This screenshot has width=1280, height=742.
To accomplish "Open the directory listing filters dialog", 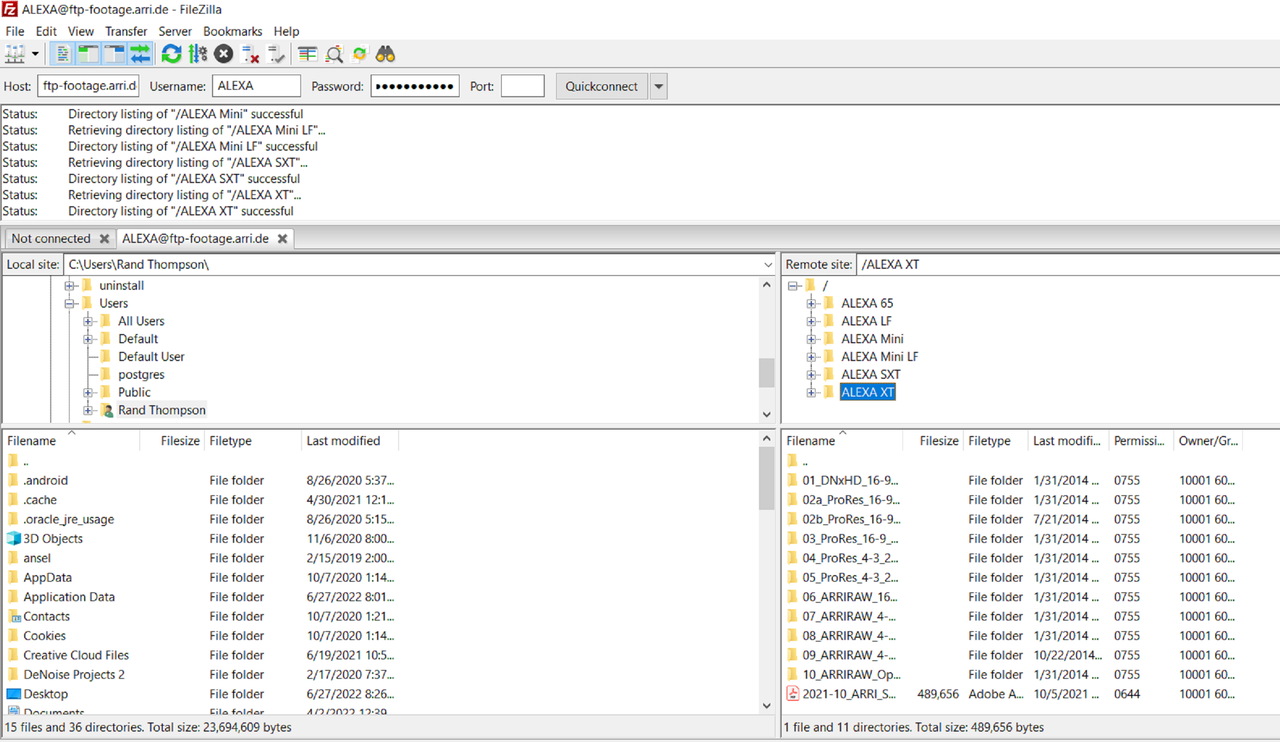I will click(308, 54).
